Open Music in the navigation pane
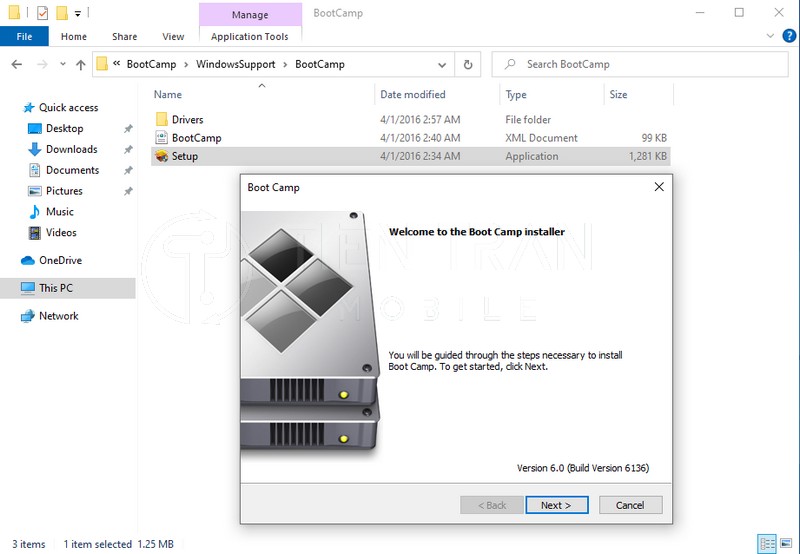The image size is (800, 554). click(60, 212)
